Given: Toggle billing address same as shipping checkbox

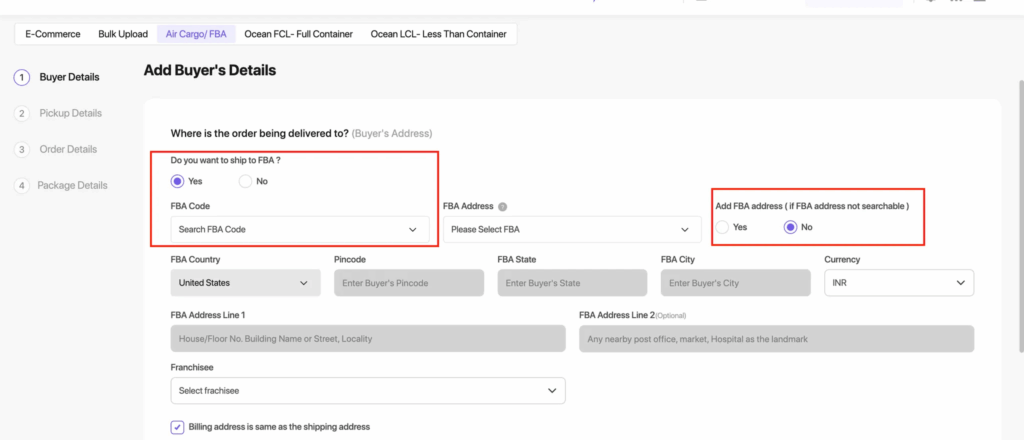Looking at the screenshot, I should tap(177, 427).
